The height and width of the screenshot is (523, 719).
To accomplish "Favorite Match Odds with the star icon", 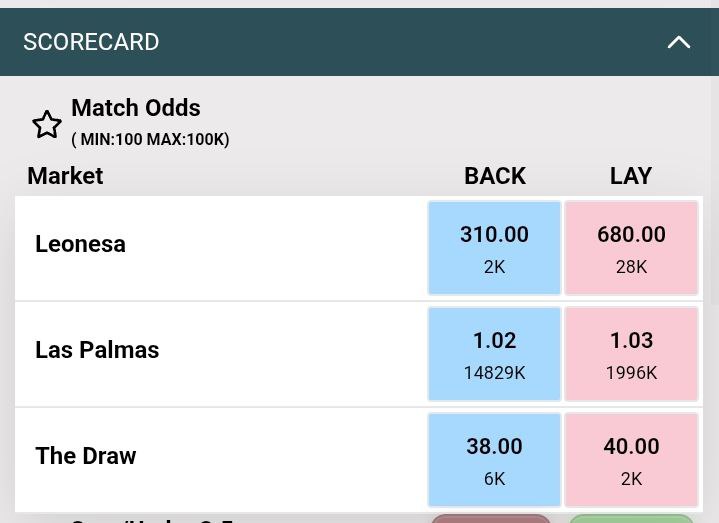I will [47, 124].
